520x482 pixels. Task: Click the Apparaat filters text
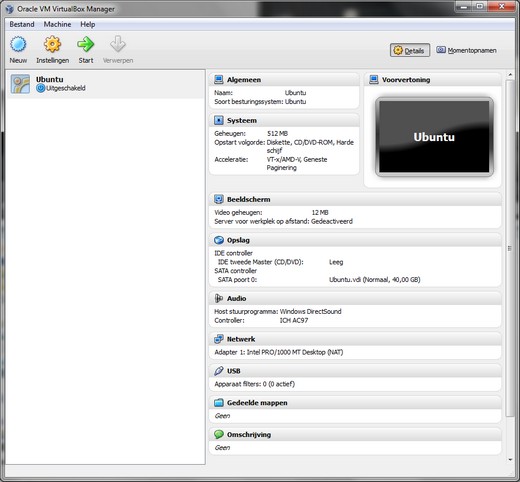pyautogui.click(x=255, y=384)
